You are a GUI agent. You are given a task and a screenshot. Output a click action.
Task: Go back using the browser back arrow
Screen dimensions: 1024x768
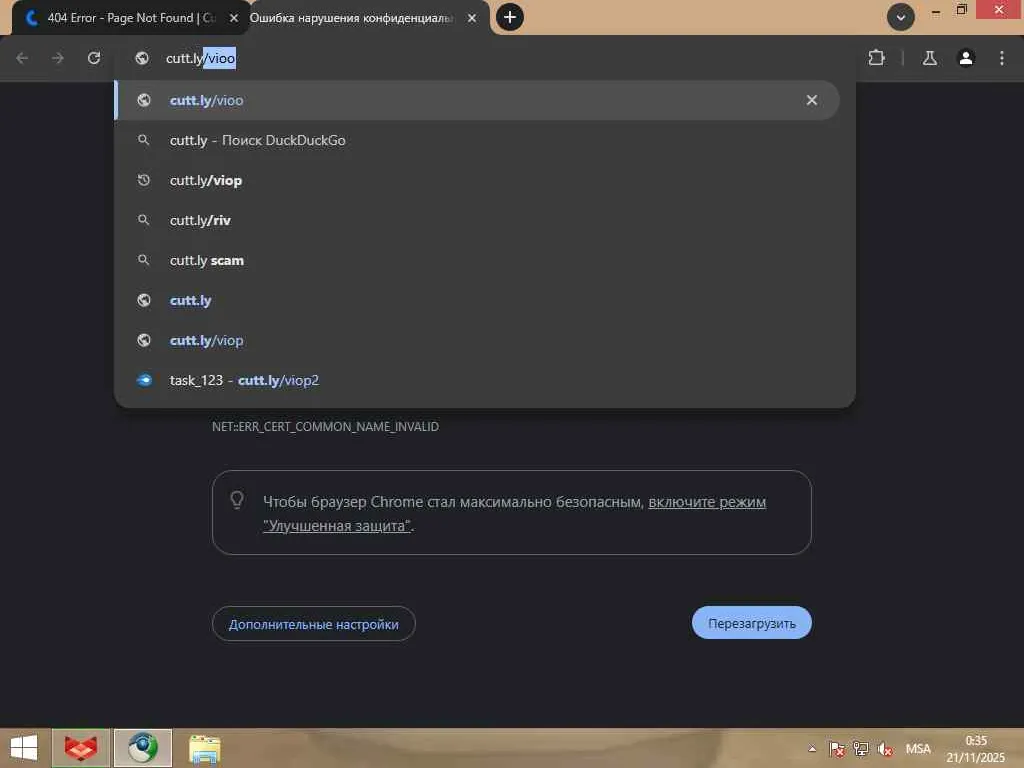click(x=22, y=58)
